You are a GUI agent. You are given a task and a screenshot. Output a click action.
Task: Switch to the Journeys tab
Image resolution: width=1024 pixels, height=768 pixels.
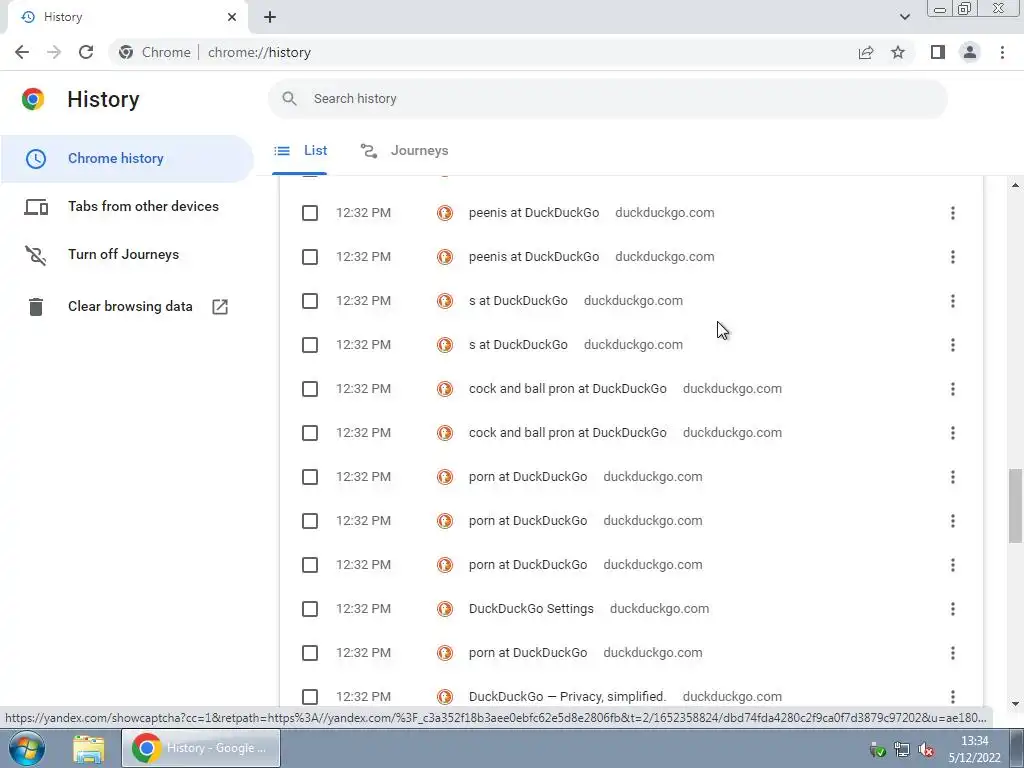click(x=404, y=151)
